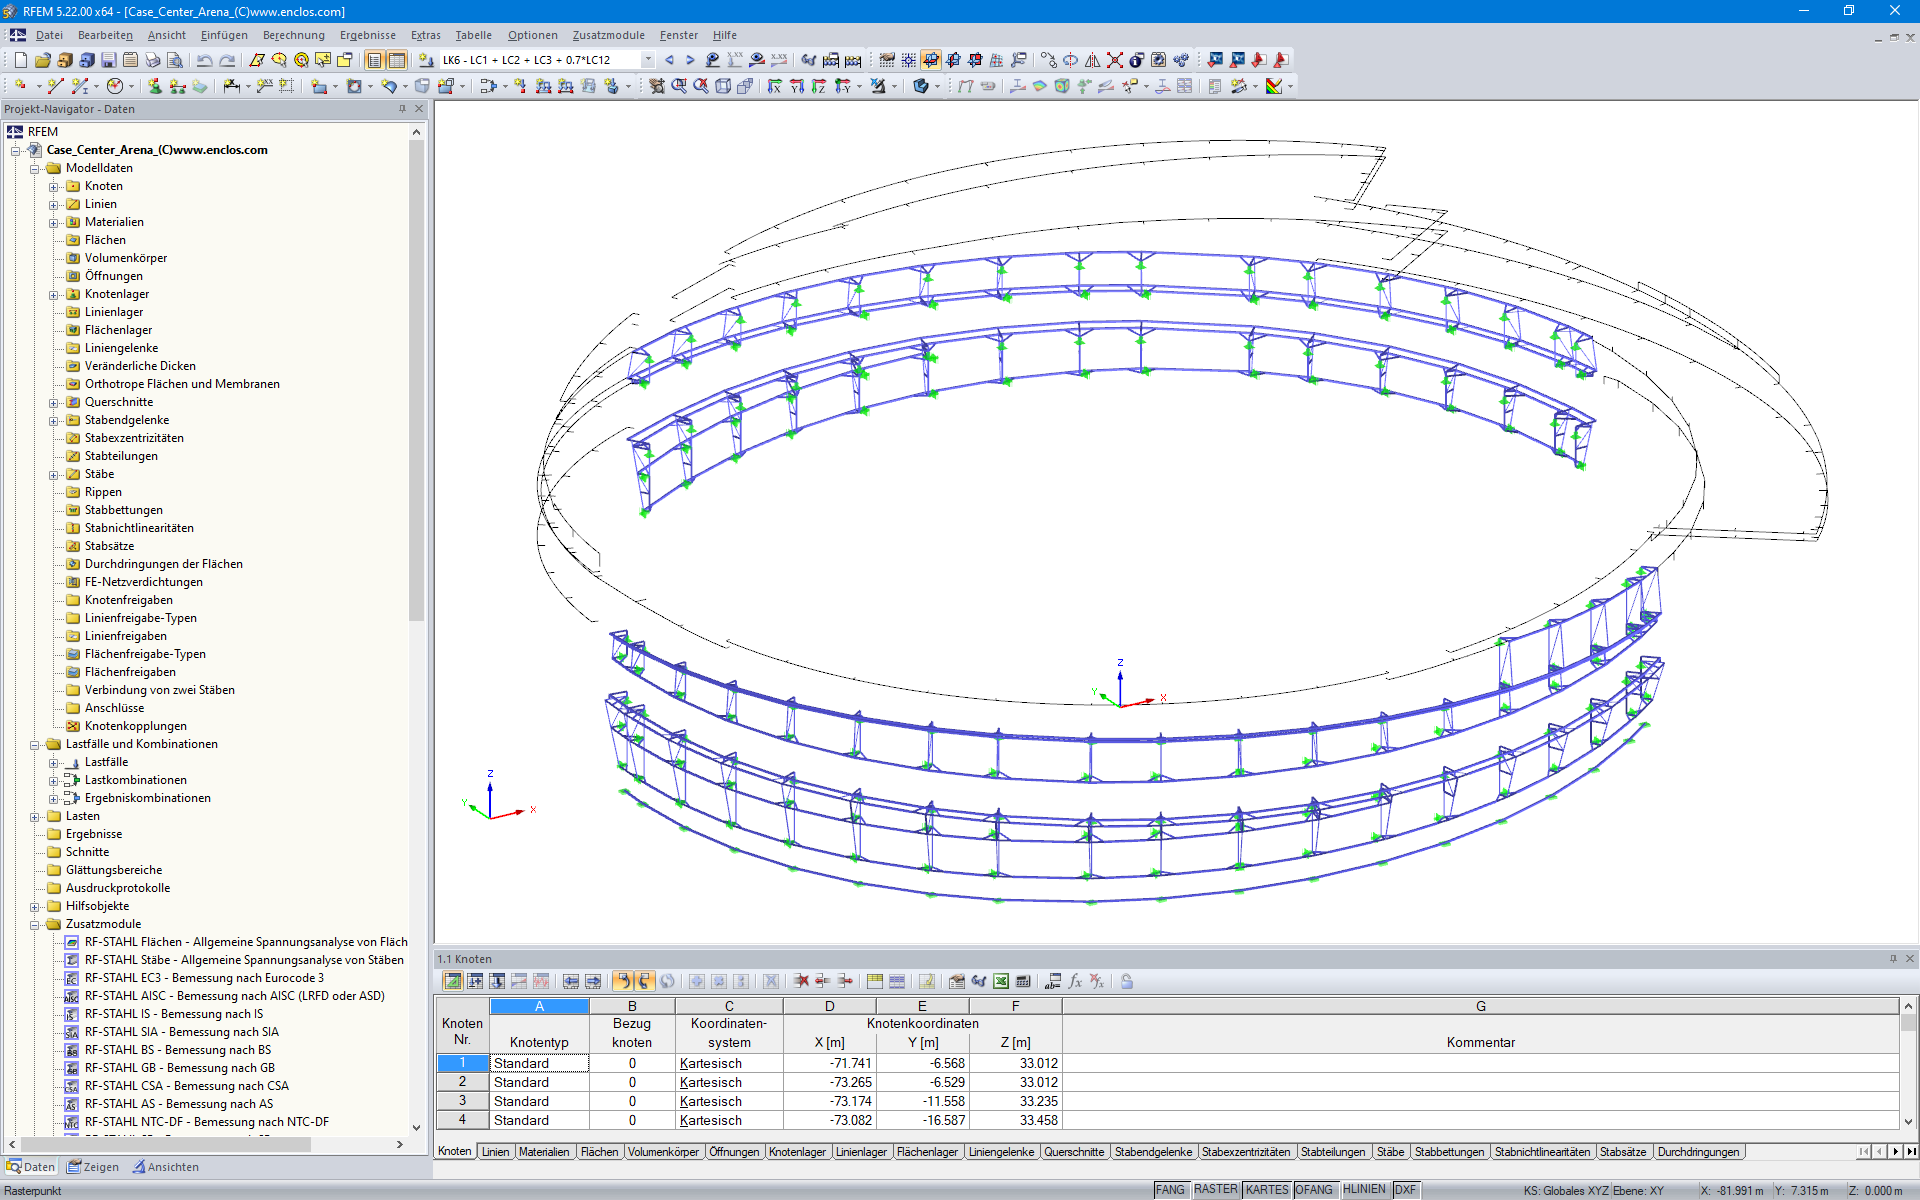The image size is (1920, 1200).
Task: Toggle the table display button
Action: pyautogui.click(x=397, y=60)
